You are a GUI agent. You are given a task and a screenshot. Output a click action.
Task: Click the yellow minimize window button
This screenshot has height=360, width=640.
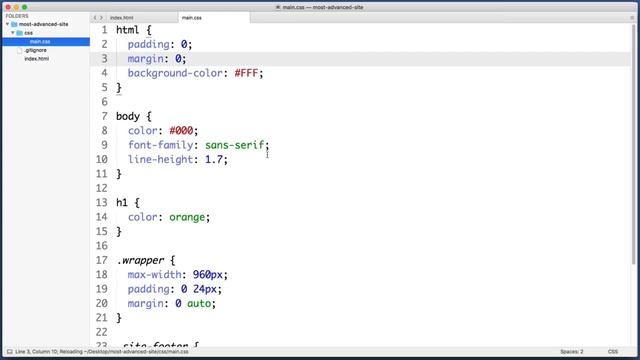pos(16,7)
